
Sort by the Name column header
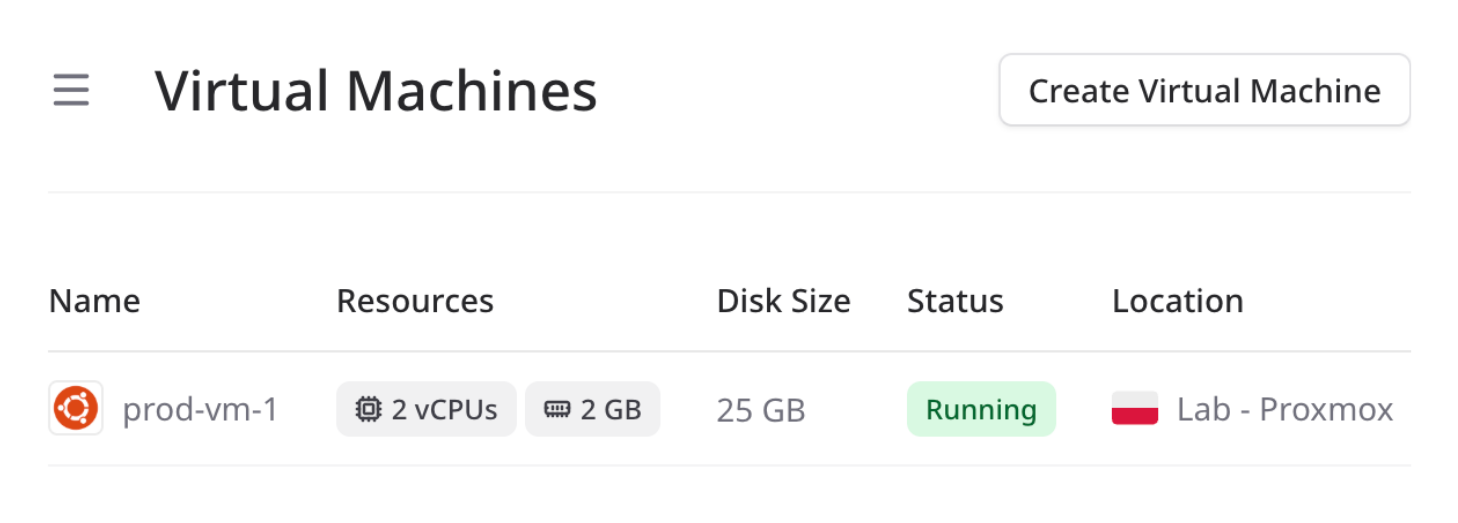point(95,301)
